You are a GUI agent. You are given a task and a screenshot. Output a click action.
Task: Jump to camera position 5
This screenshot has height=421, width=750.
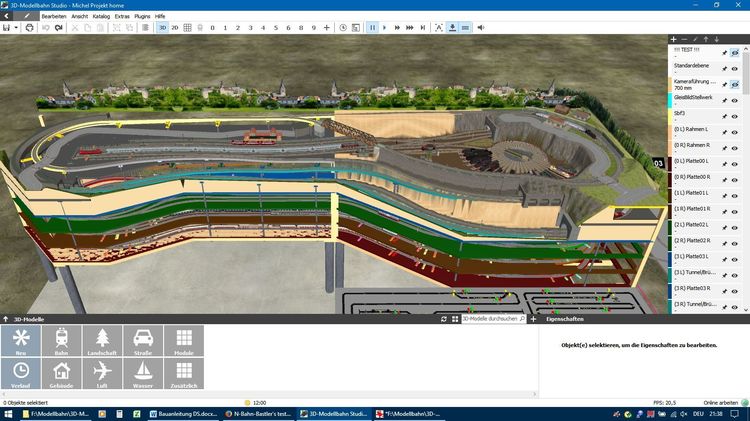276,28
